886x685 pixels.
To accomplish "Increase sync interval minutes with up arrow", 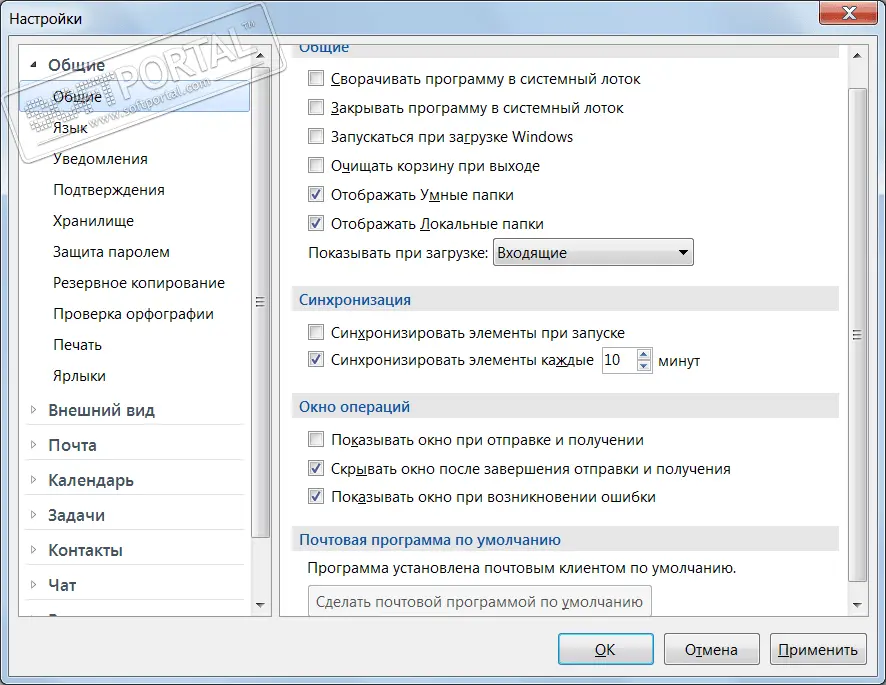I will [x=643, y=355].
